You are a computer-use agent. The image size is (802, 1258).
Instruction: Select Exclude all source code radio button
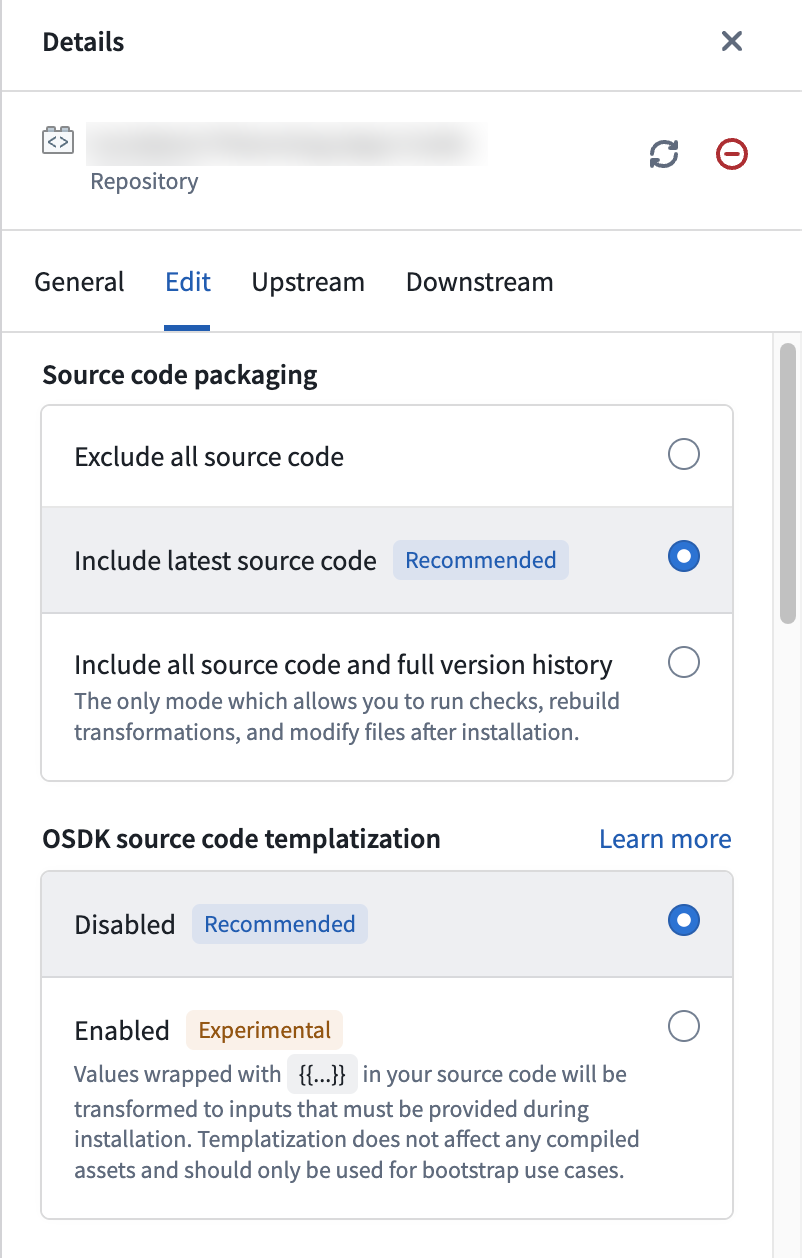click(684, 456)
